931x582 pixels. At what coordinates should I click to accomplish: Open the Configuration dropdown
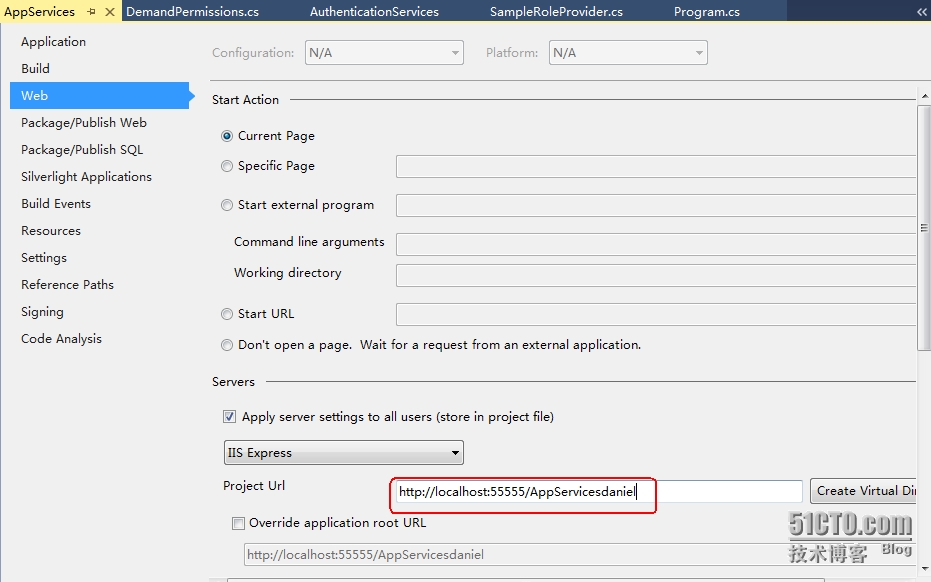[384, 53]
